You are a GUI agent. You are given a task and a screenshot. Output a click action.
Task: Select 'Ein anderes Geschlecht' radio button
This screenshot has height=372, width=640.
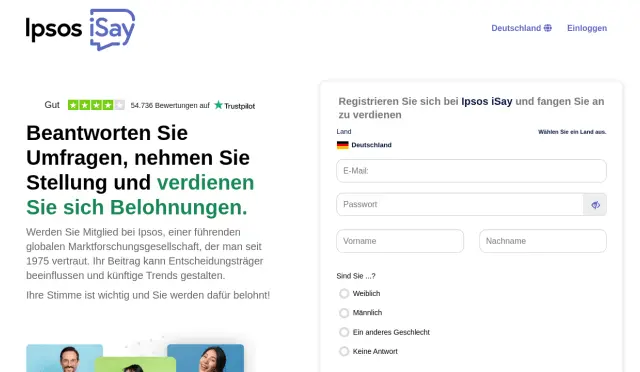(344, 332)
